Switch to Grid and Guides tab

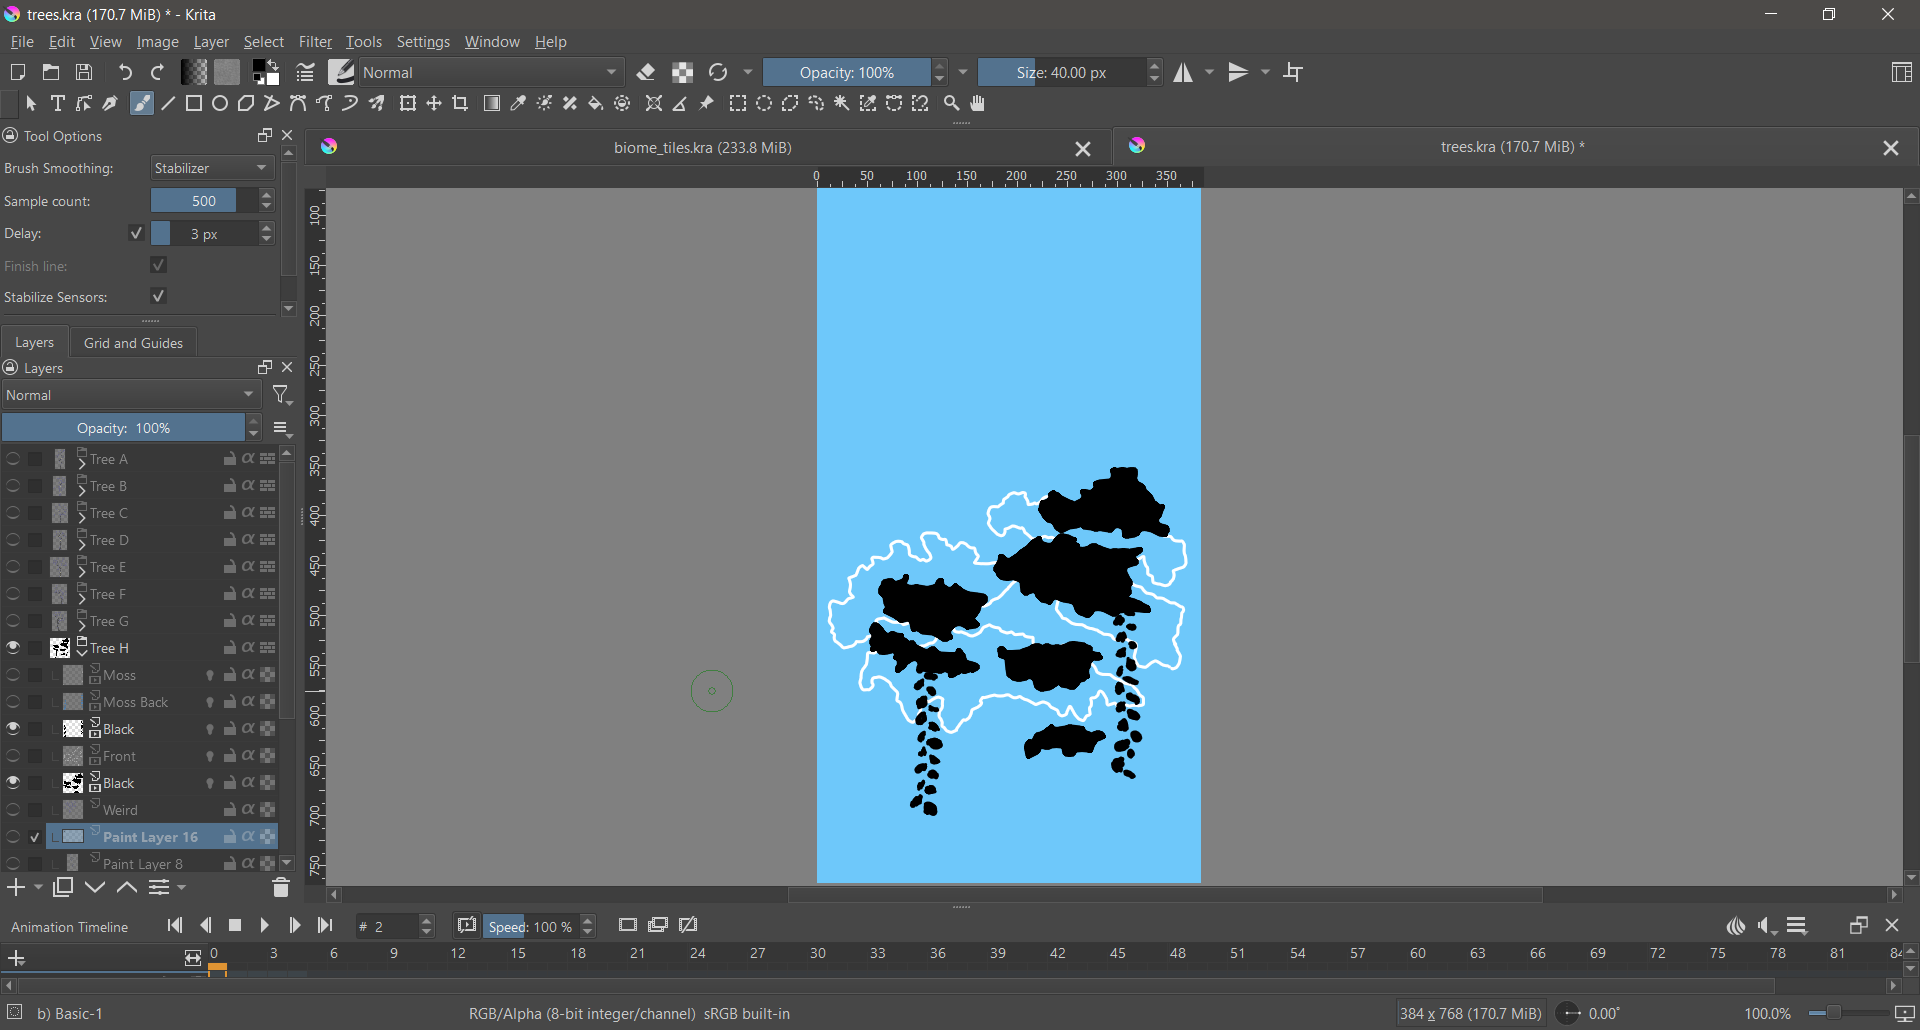click(133, 343)
